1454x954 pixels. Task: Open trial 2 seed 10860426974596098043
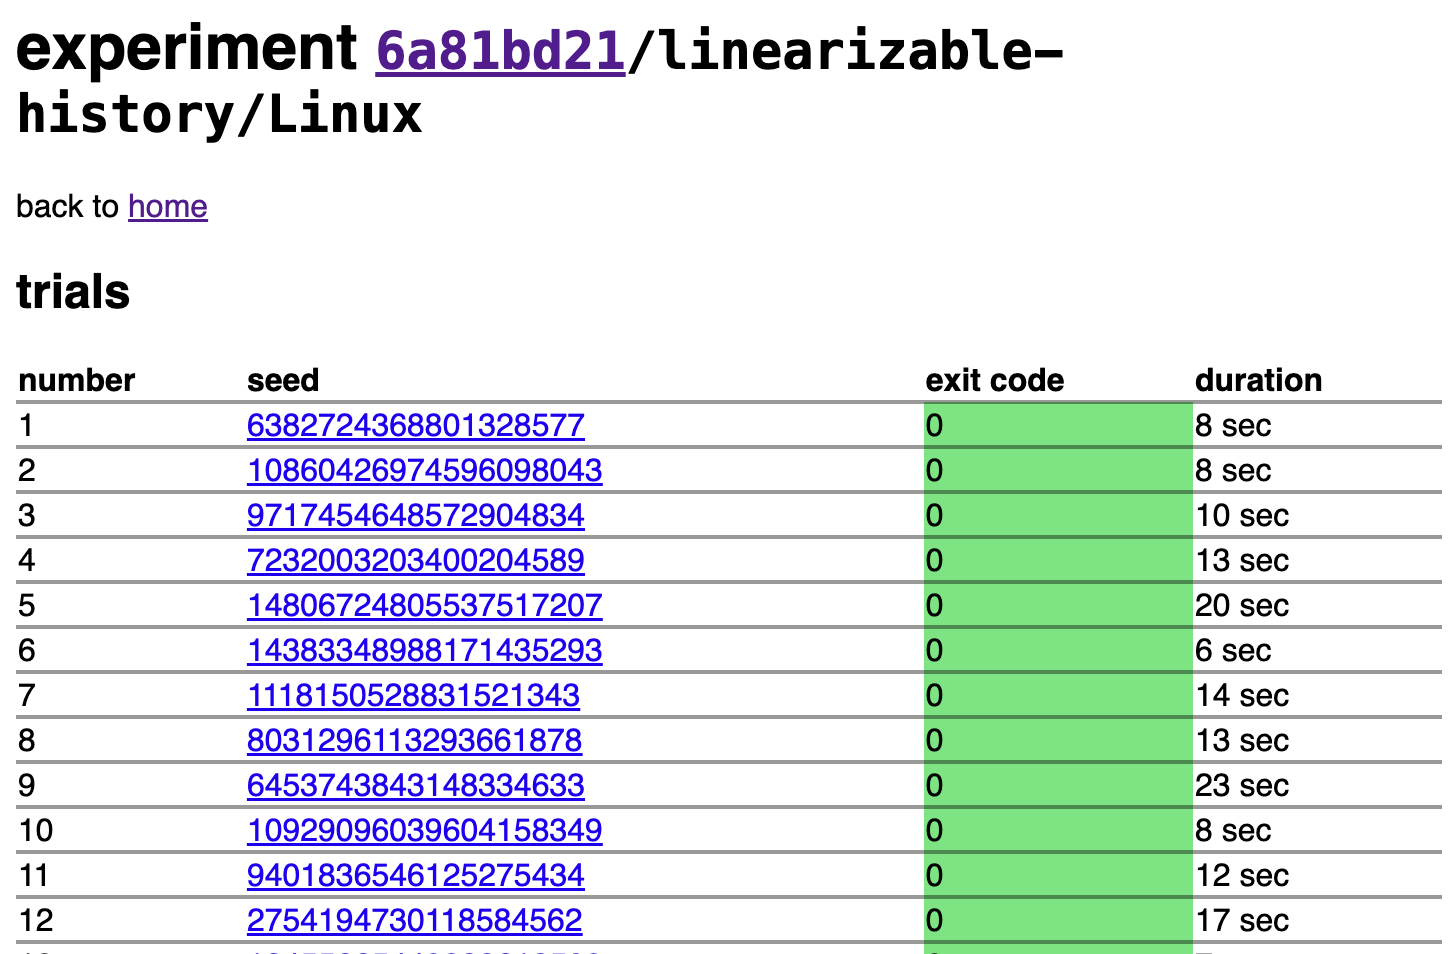(x=424, y=471)
